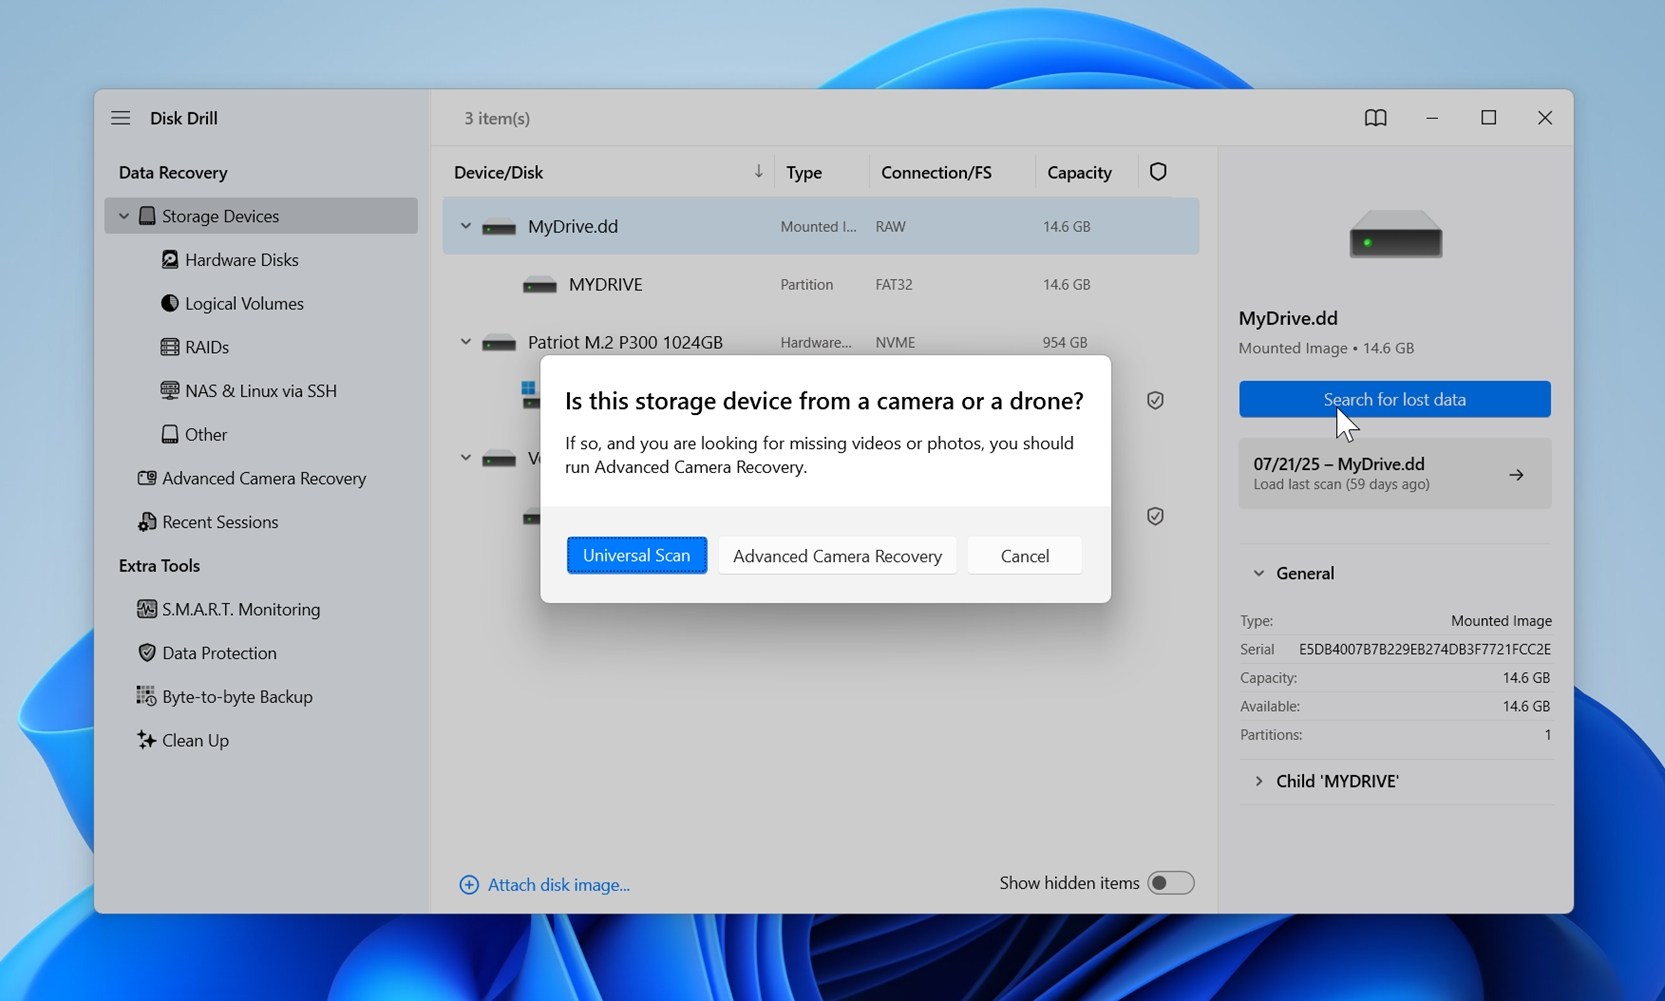Open the hamburger menu next to Disk Drill

tap(120, 118)
